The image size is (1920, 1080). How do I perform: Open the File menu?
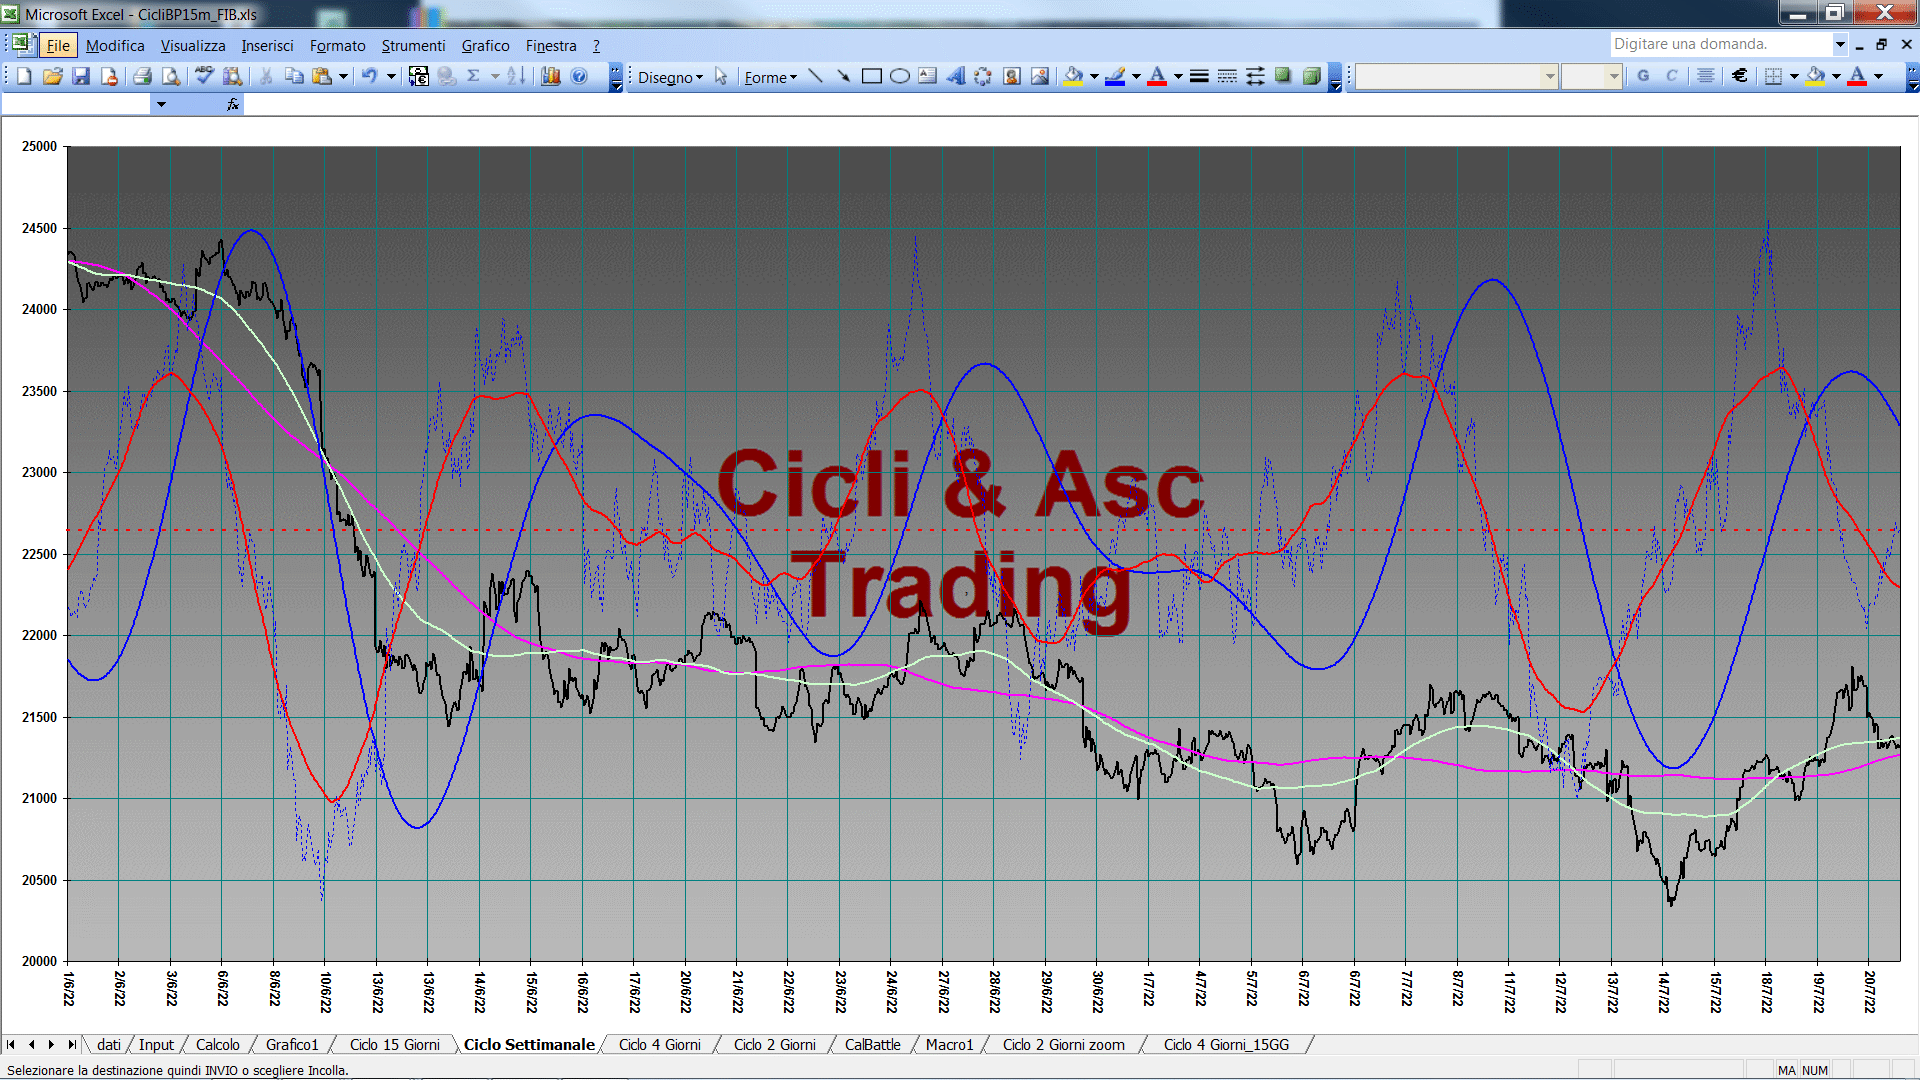pyautogui.click(x=58, y=45)
